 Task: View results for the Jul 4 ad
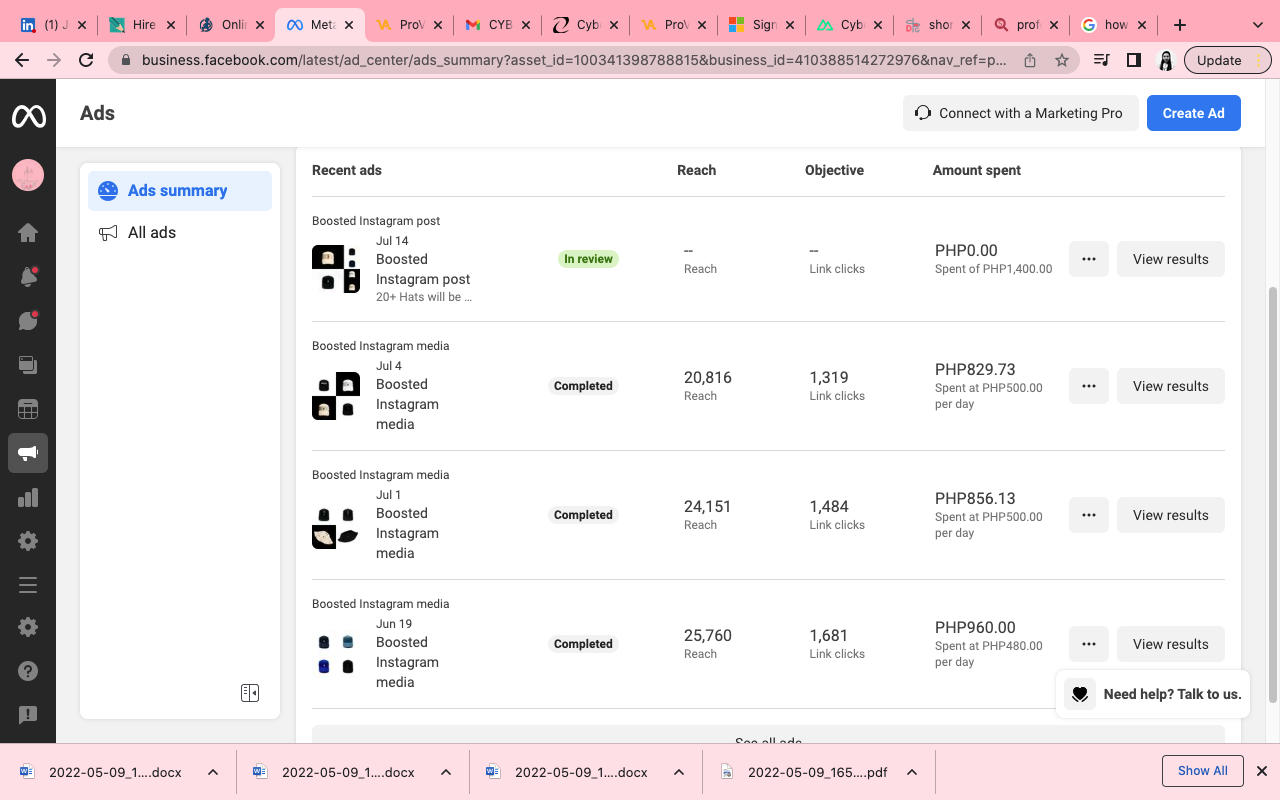pos(1171,386)
